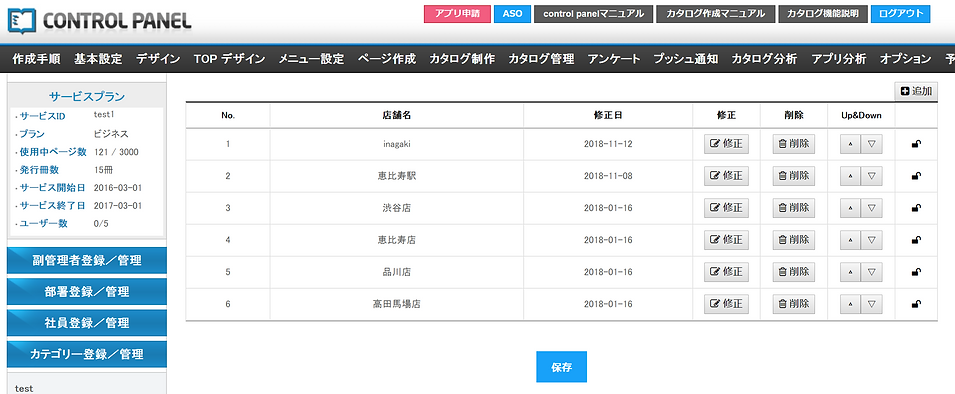Delete the 恵比寿駅 store
Viewport: 955px width, 394px height.
pyautogui.click(x=794, y=176)
